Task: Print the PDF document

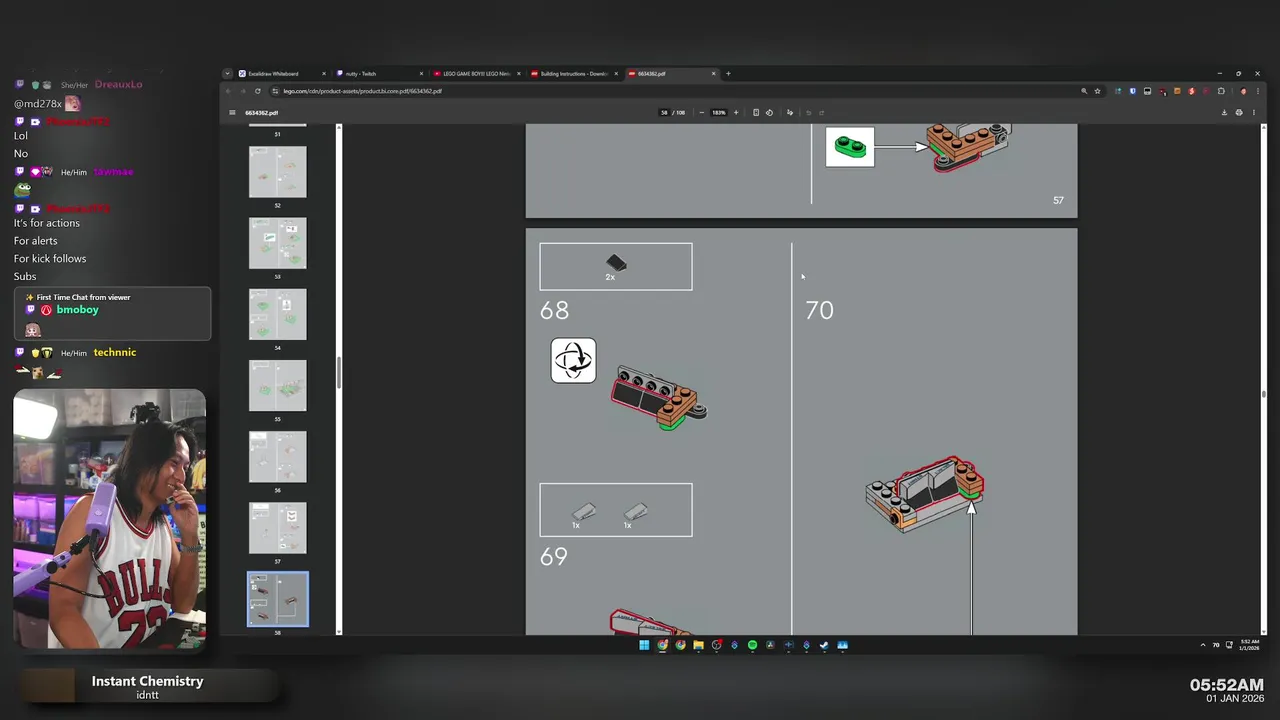Action: point(1239,113)
